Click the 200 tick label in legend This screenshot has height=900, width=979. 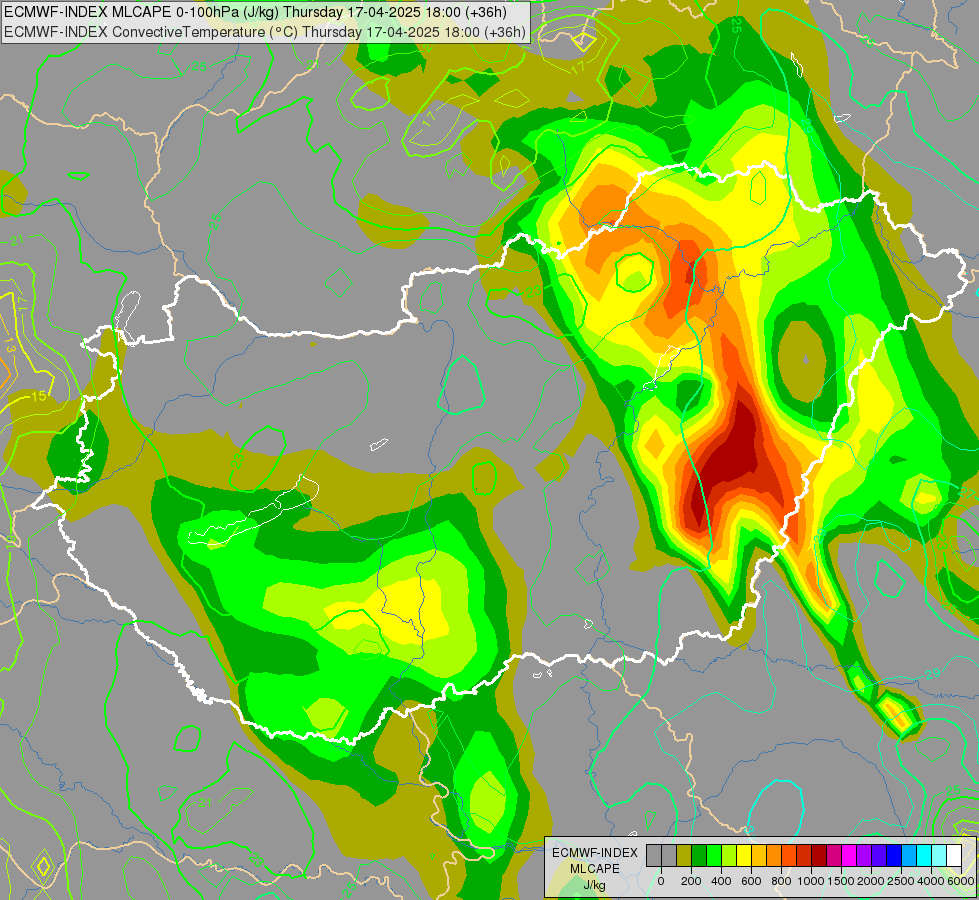(691, 881)
